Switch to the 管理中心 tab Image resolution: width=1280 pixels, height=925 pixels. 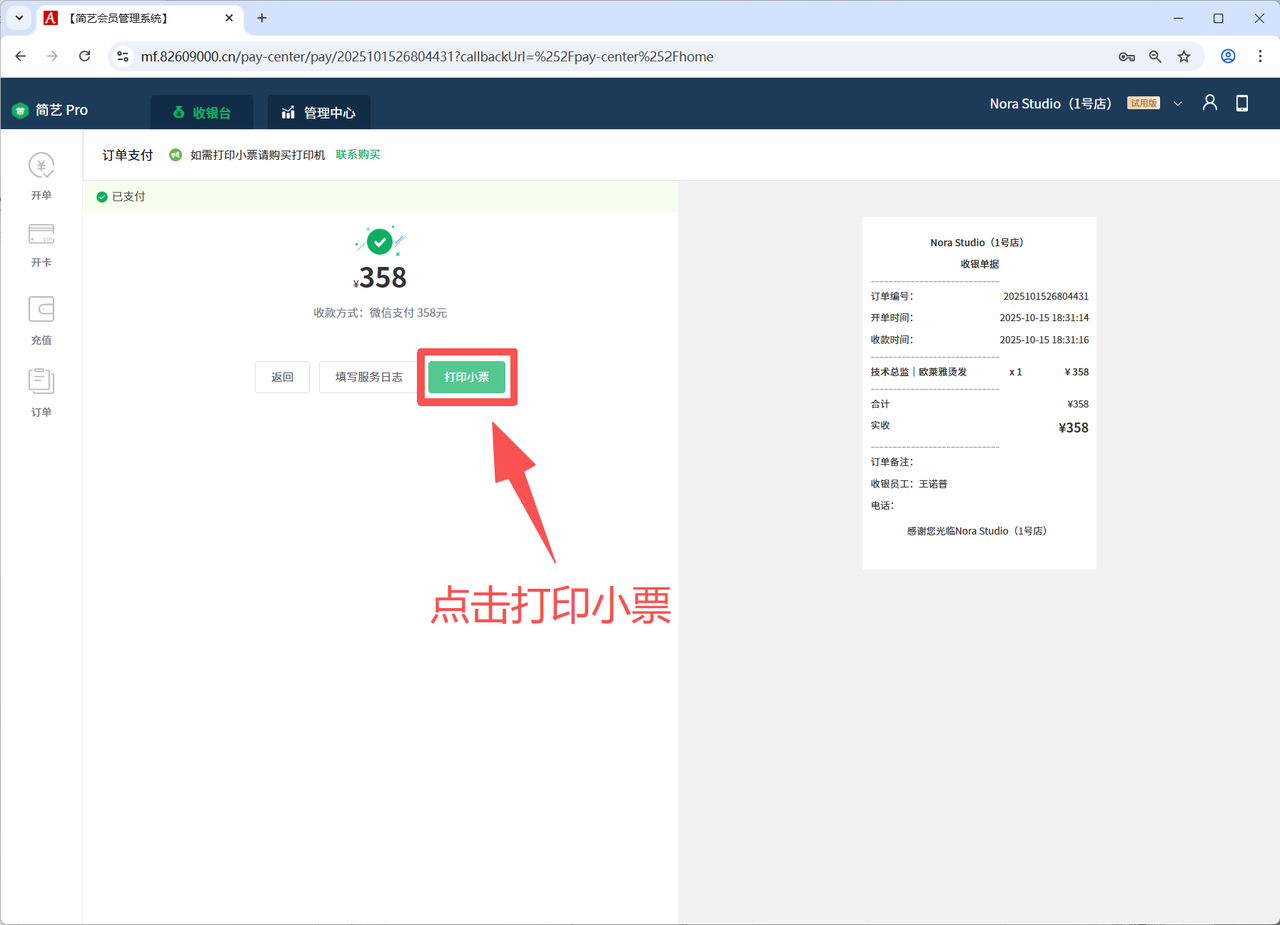319,113
